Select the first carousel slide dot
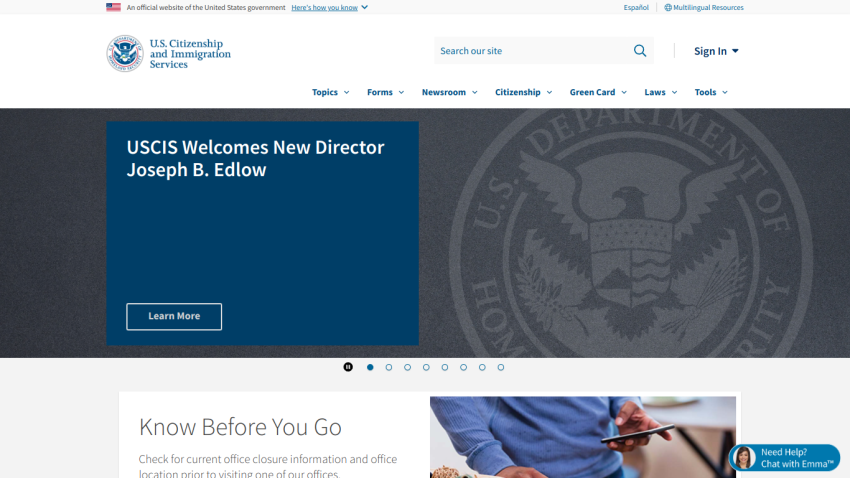Viewport: 850px width, 478px height. click(370, 367)
